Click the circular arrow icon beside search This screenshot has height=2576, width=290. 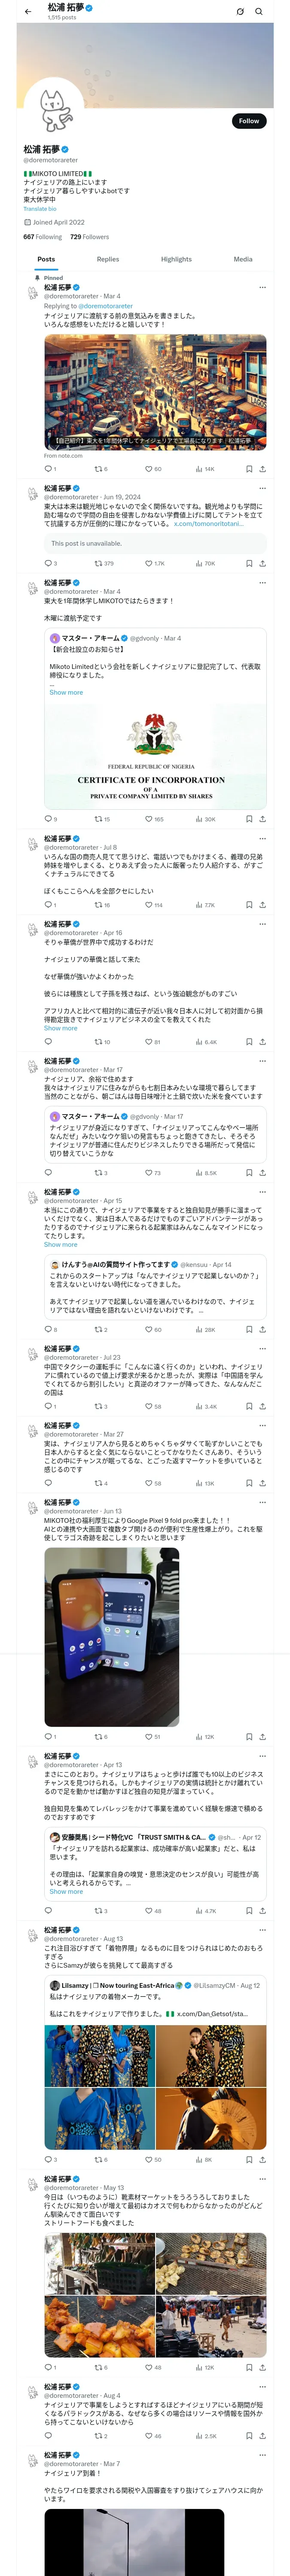pos(240,12)
